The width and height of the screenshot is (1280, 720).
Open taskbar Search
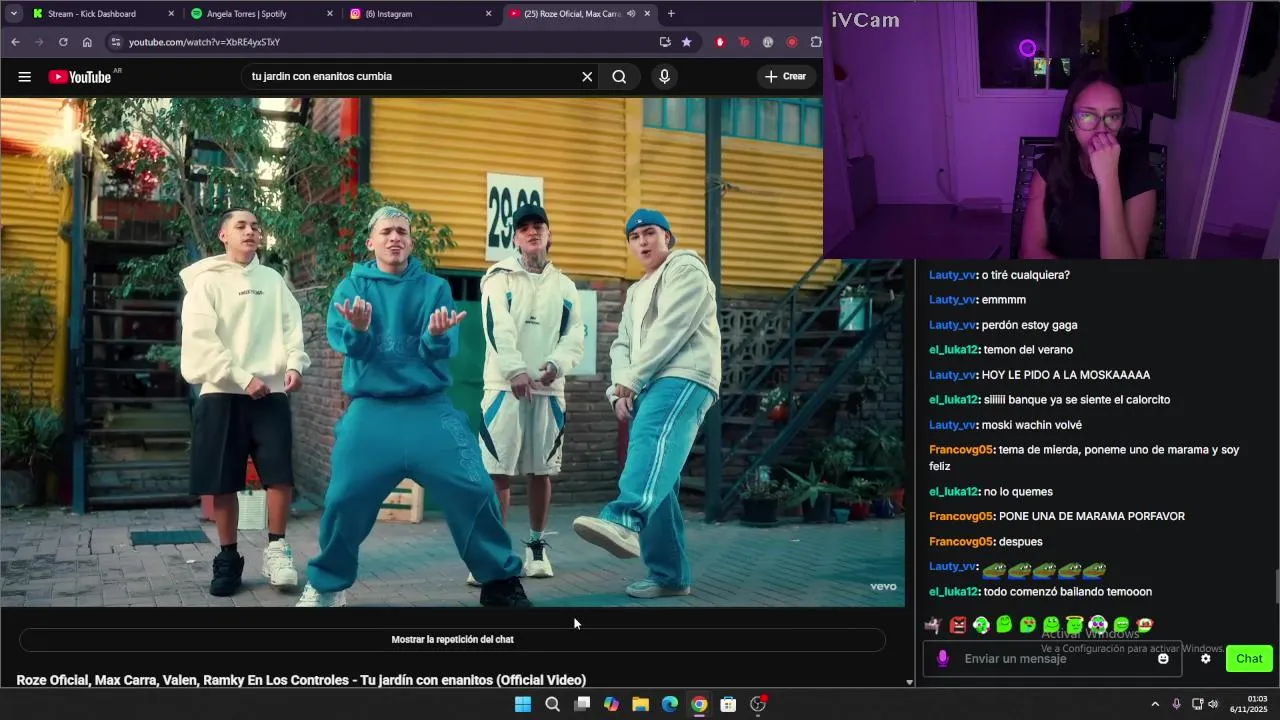(x=552, y=704)
